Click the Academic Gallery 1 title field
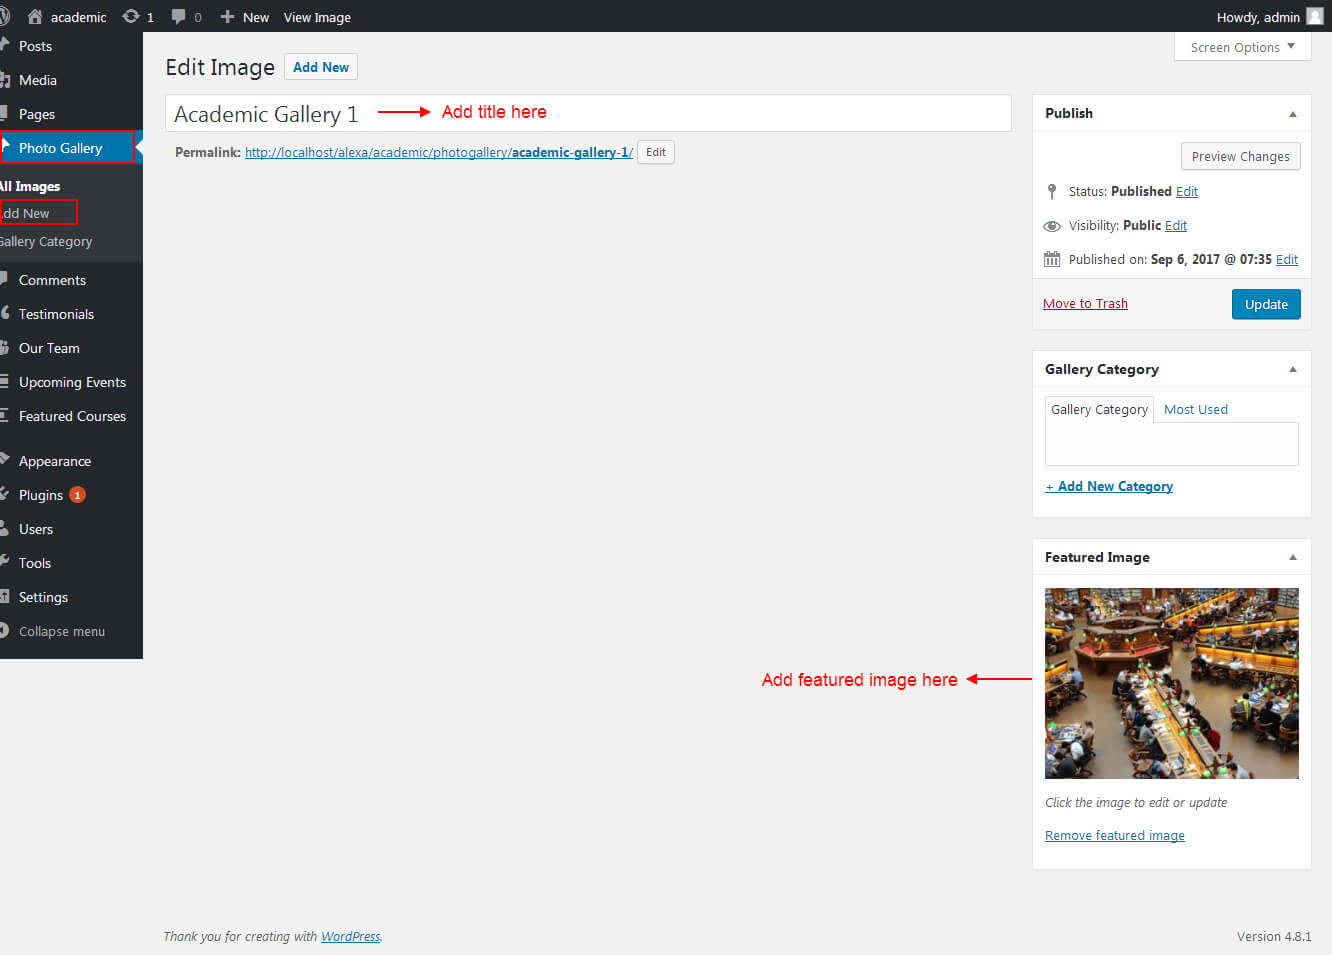The height and width of the screenshot is (955, 1332). (588, 113)
